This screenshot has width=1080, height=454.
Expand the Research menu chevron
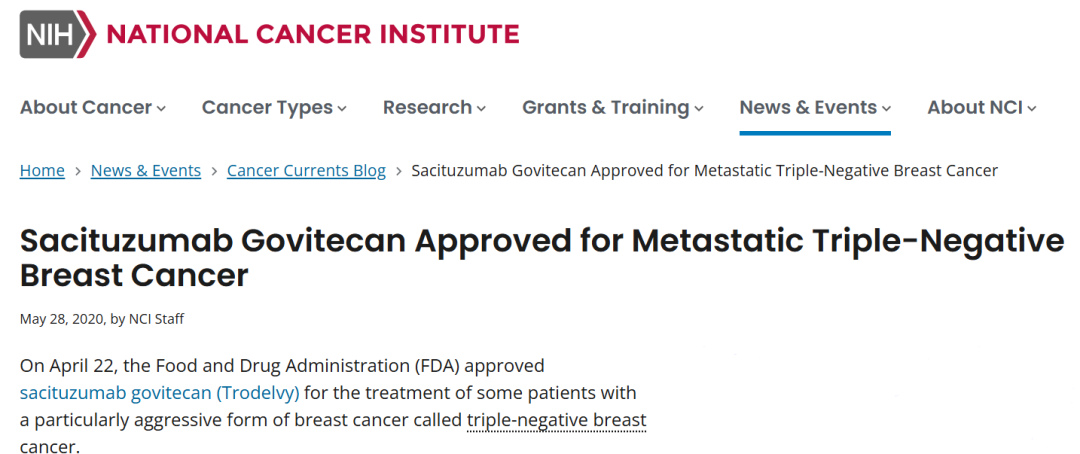pos(481,108)
